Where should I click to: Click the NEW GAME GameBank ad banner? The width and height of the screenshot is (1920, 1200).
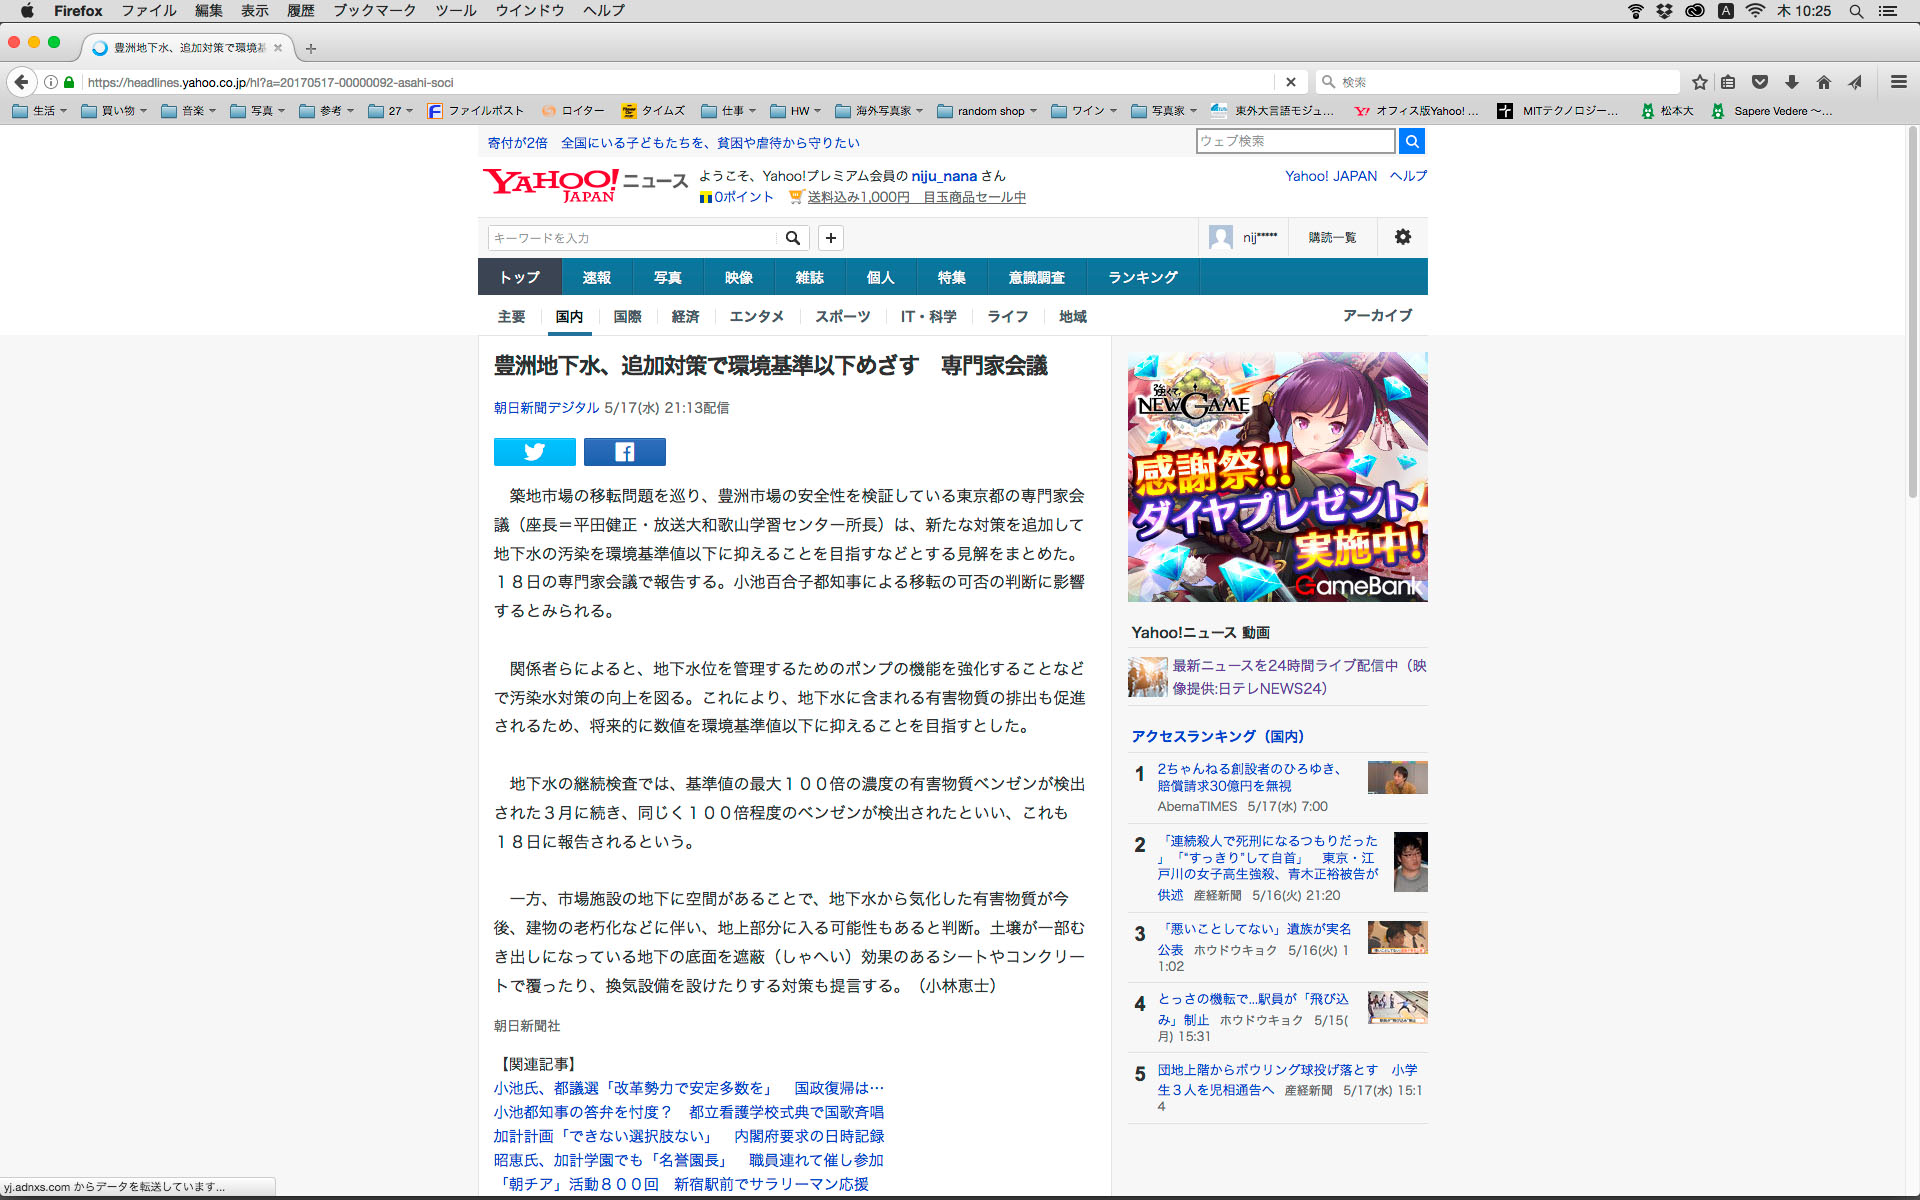pyautogui.click(x=1277, y=477)
